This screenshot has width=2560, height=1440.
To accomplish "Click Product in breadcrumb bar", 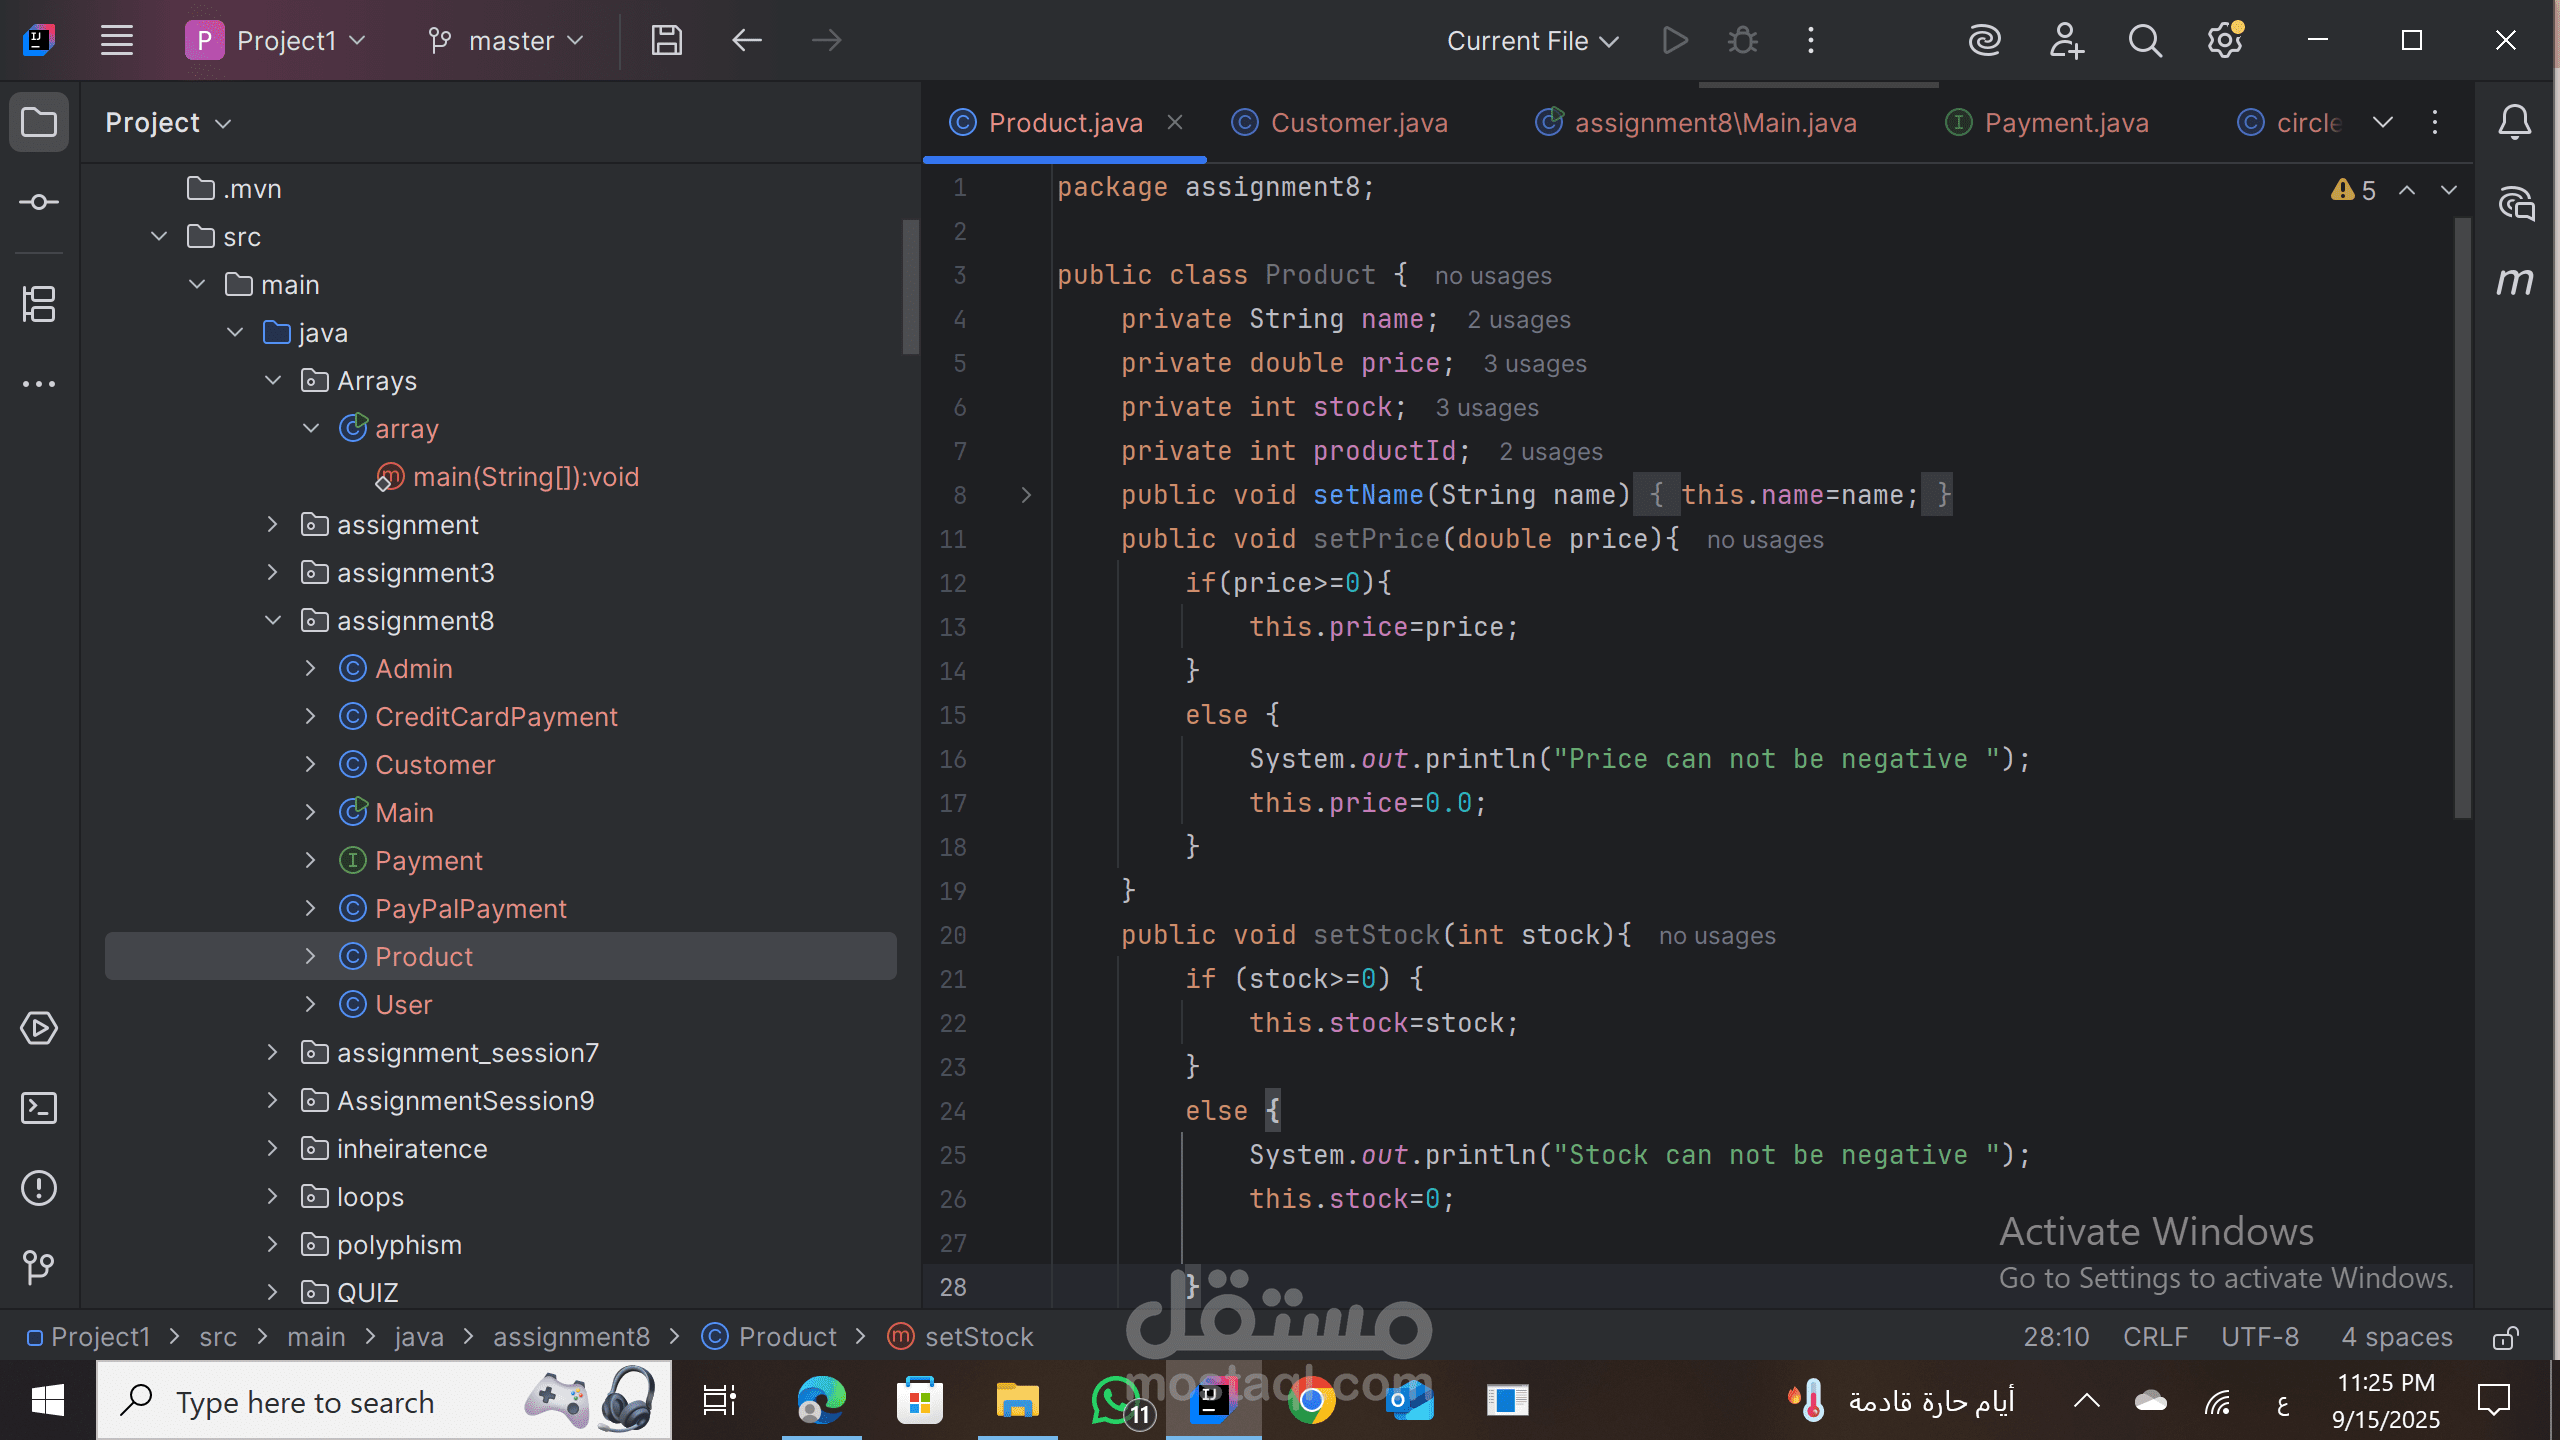I will pos(769,1338).
